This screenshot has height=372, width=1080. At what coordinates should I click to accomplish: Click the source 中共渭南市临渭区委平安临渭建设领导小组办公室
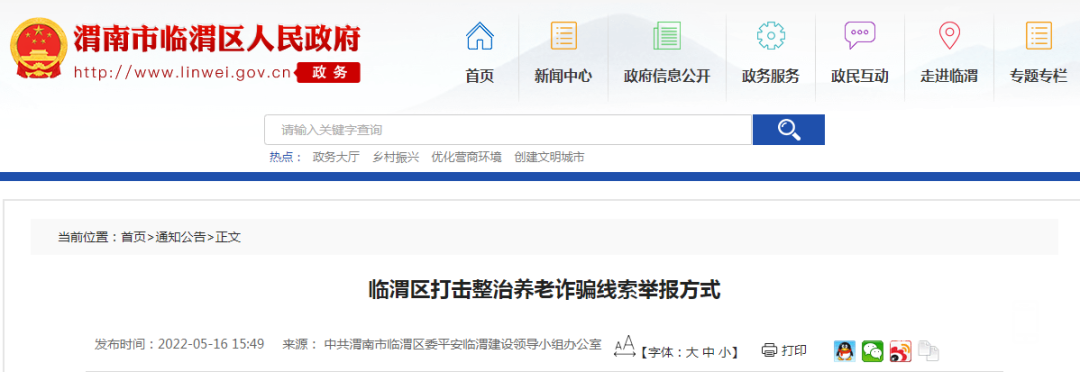point(463,344)
